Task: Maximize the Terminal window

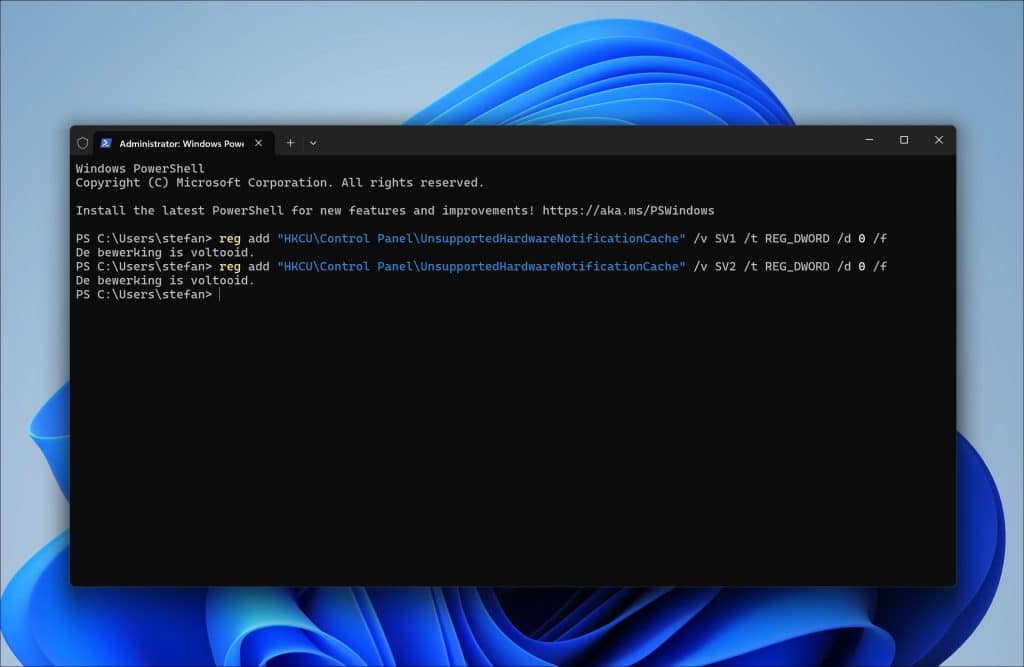Action: 904,140
